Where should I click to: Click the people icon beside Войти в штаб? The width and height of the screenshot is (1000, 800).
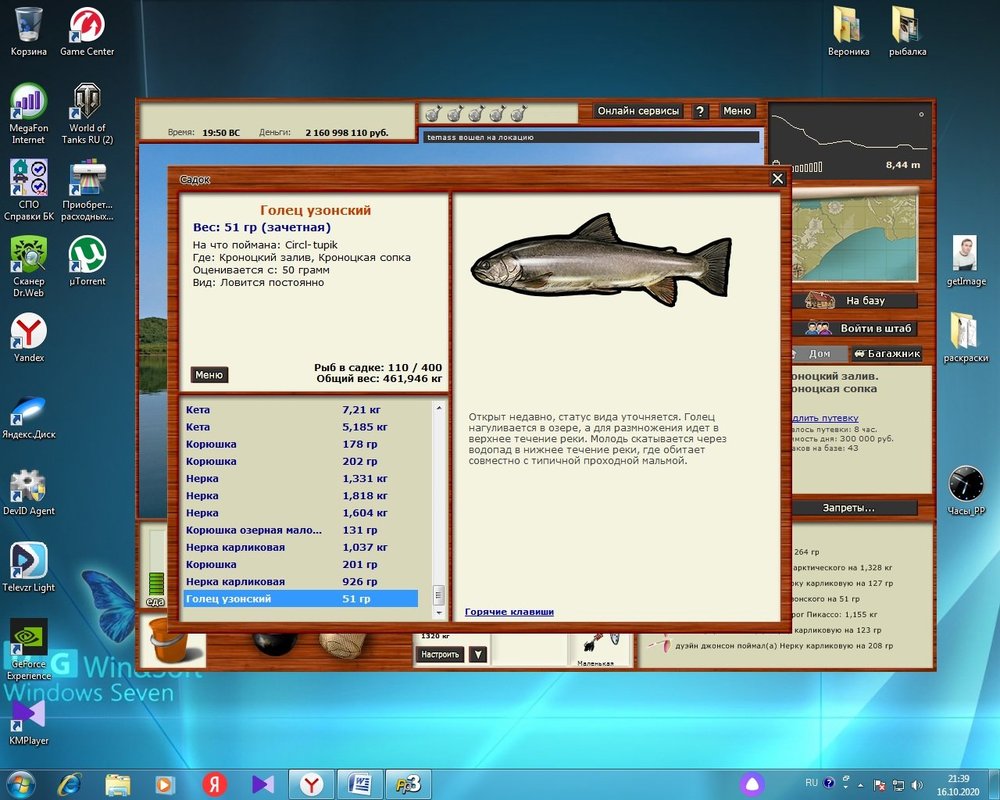tap(818, 328)
